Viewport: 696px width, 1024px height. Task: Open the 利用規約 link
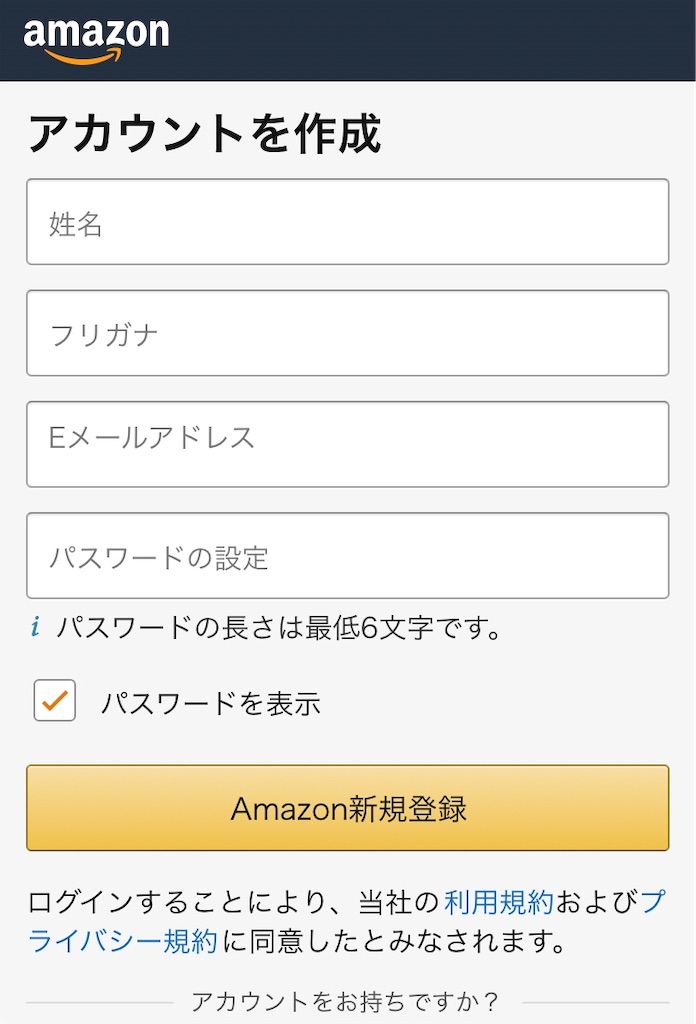[499, 902]
